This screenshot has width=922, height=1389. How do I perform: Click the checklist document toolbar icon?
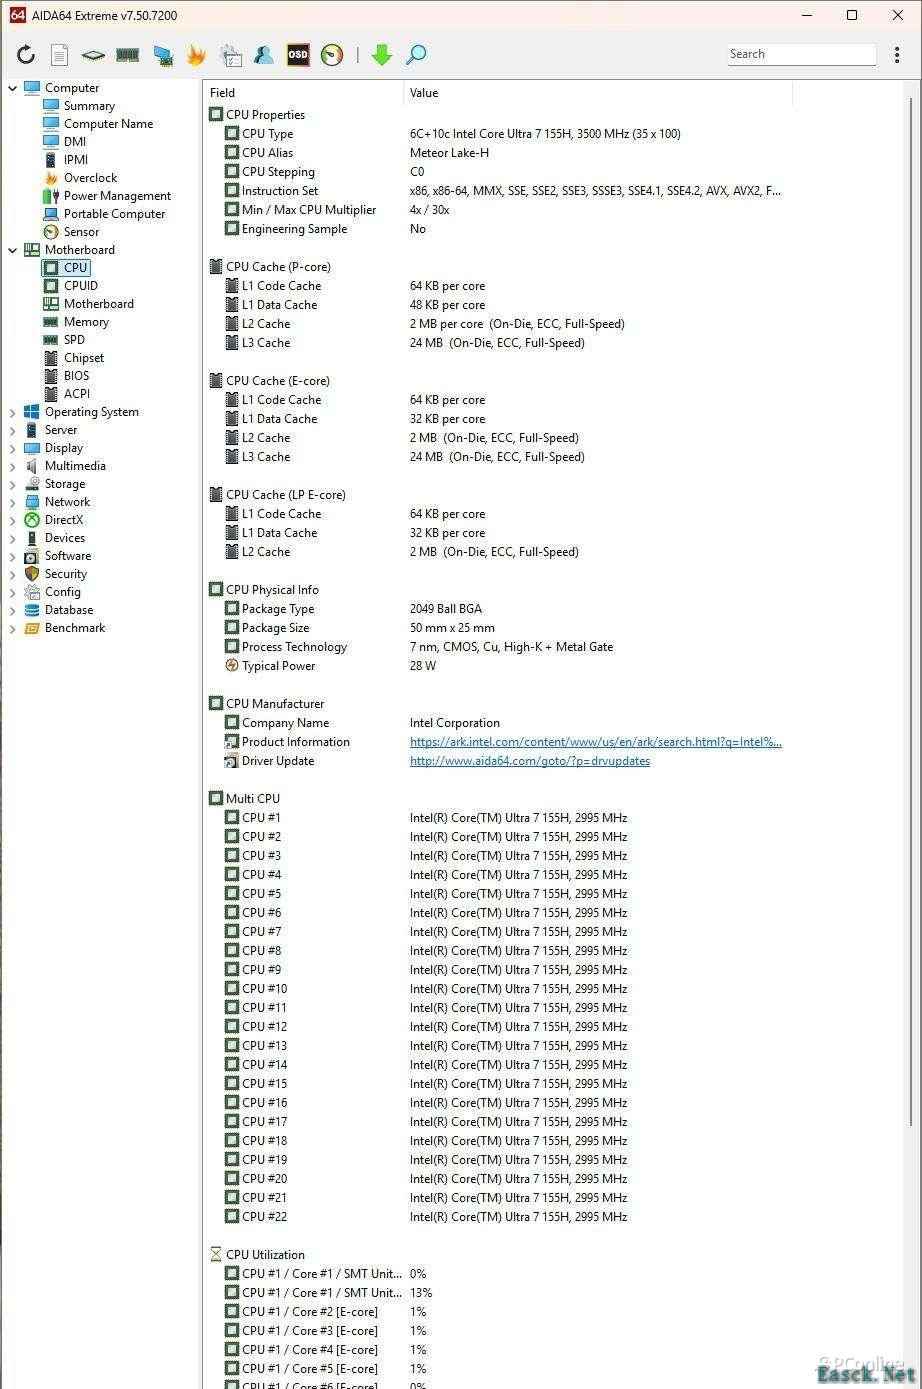[x=231, y=55]
